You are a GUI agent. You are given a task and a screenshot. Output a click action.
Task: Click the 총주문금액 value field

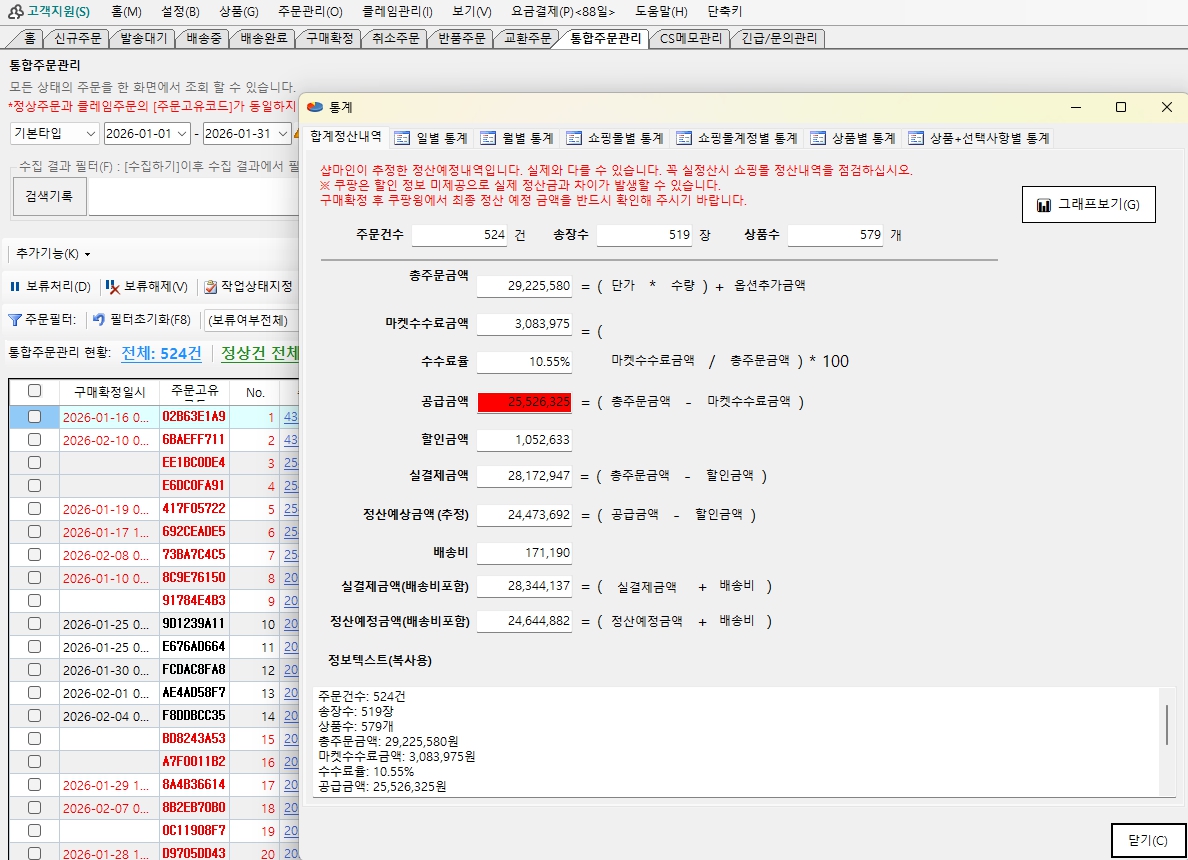click(x=524, y=286)
